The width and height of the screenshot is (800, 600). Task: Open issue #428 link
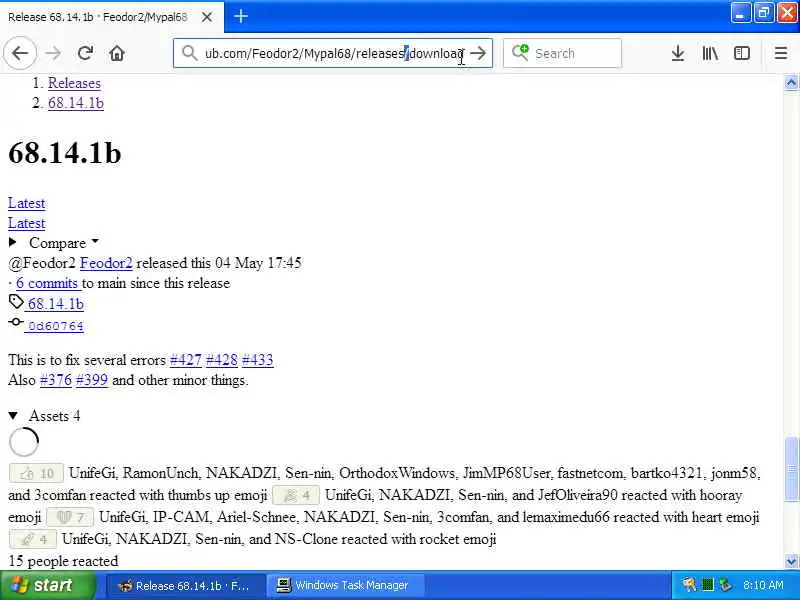(221, 360)
